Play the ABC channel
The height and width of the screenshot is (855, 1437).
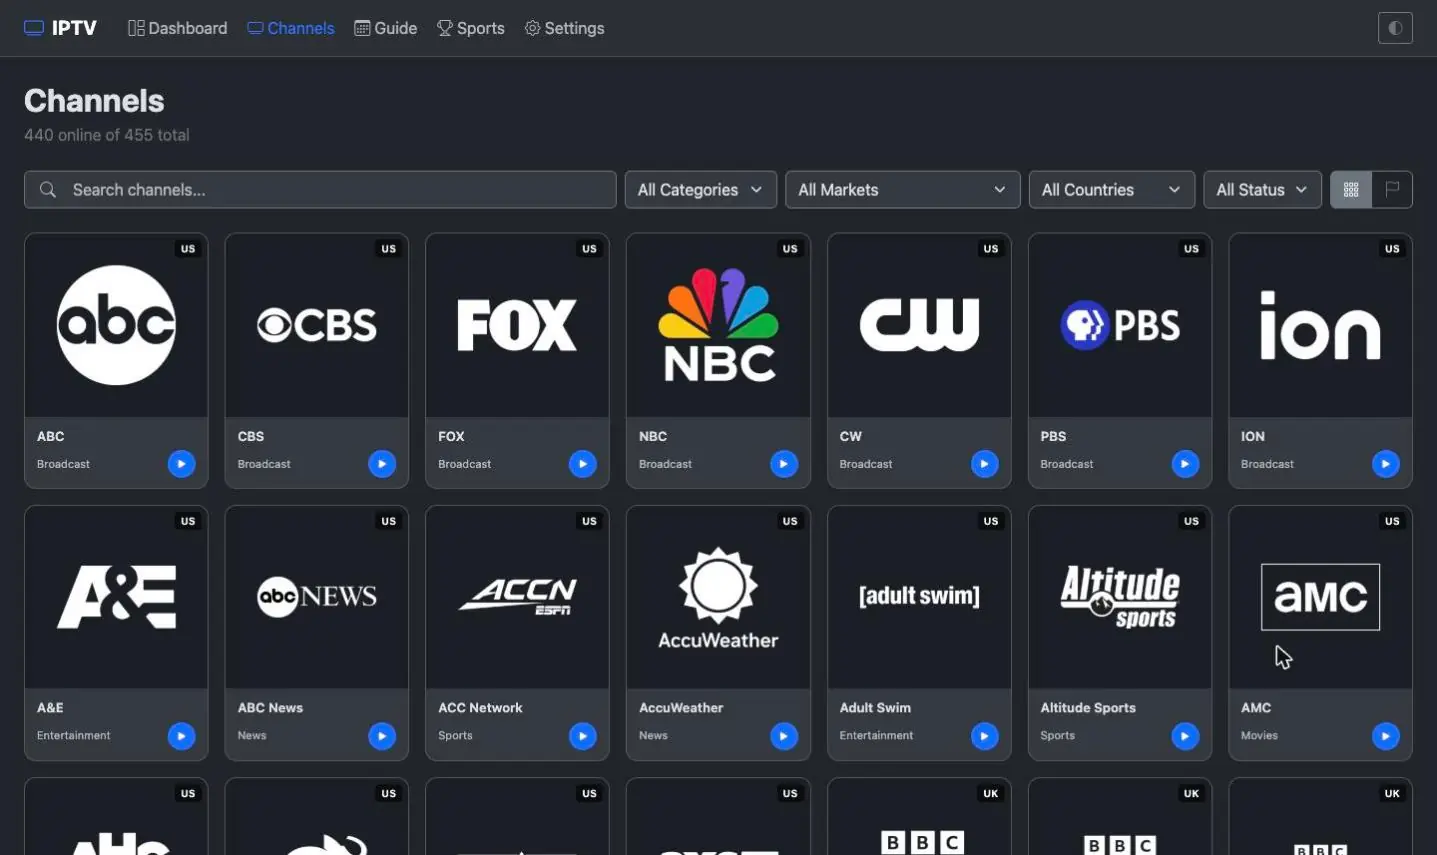(181, 464)
